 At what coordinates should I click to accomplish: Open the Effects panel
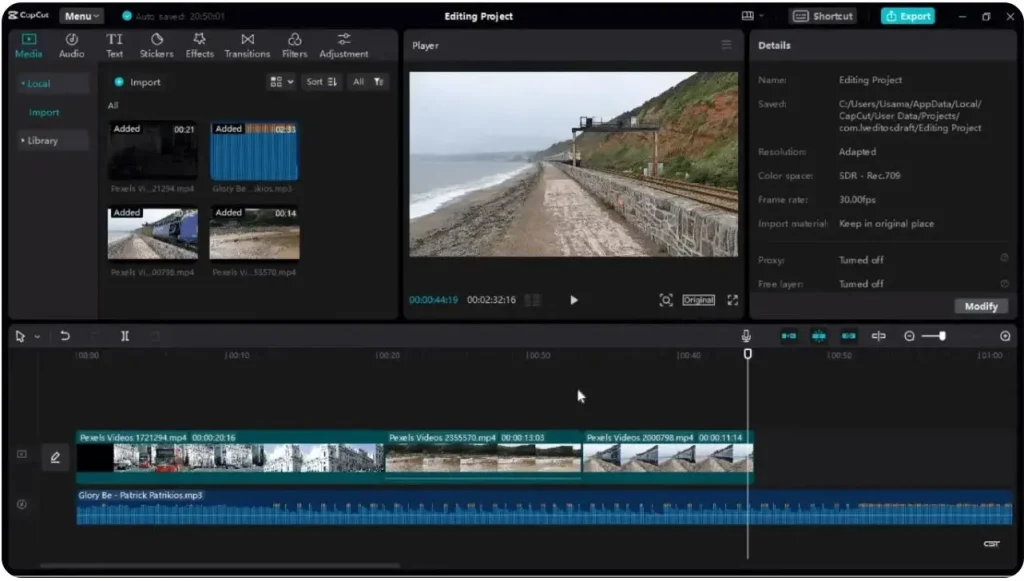point(199,45)
